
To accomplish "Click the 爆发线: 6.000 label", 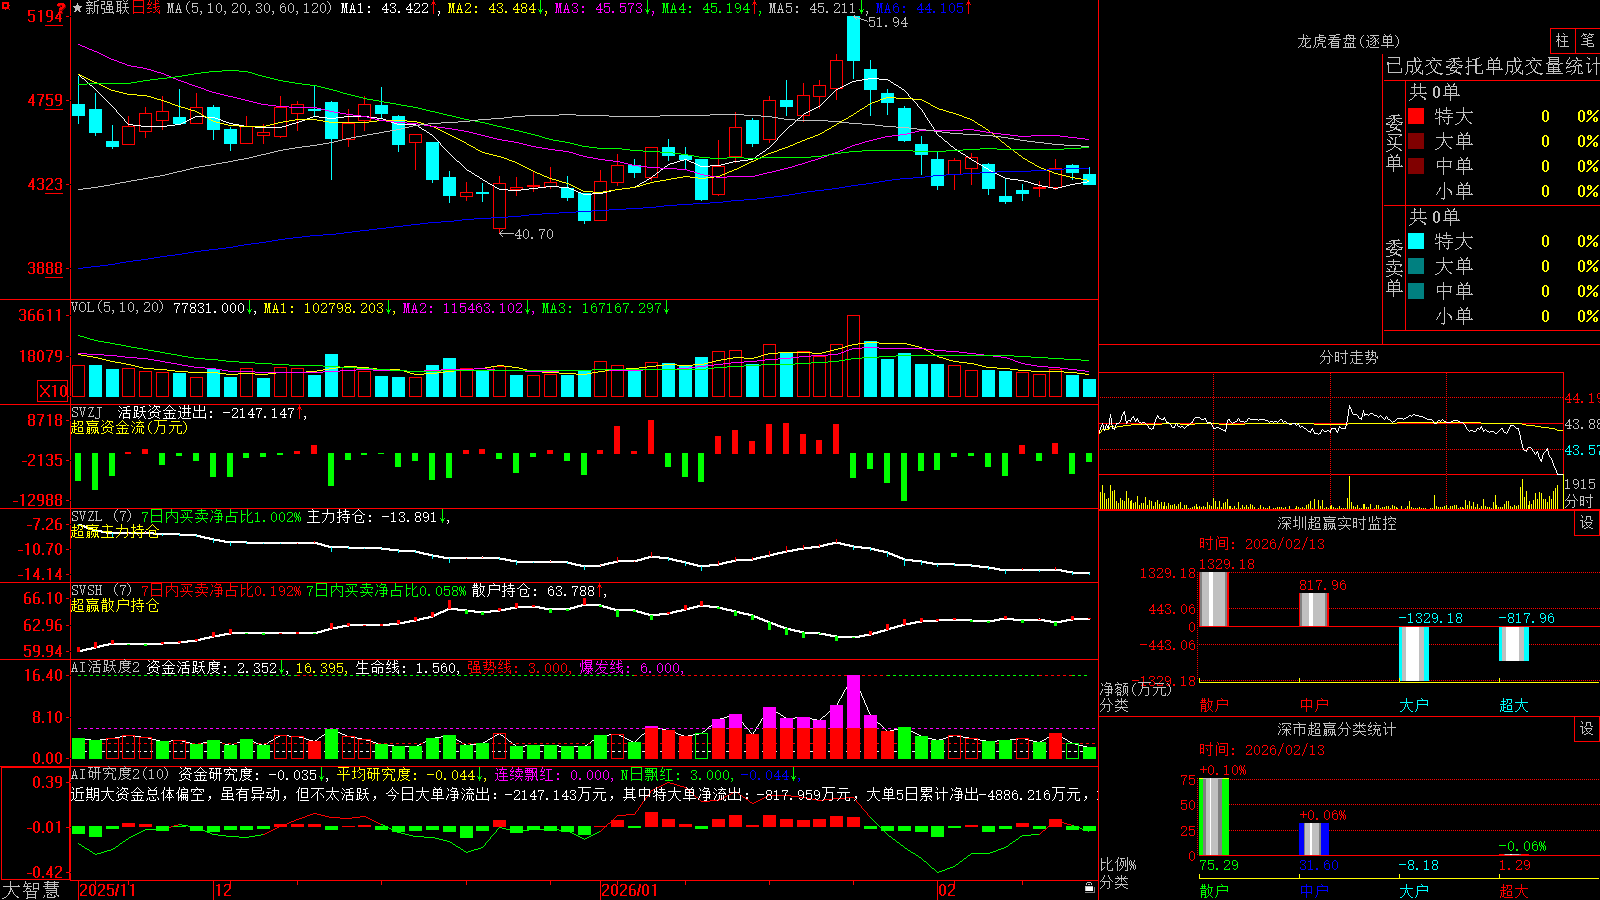I will [630, 668].
